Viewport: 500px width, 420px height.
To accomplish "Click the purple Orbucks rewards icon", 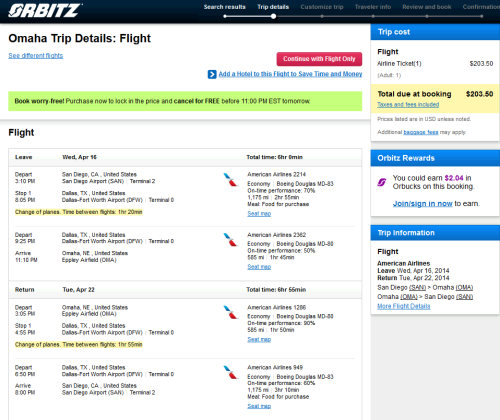I will click(x=382, y=182).
